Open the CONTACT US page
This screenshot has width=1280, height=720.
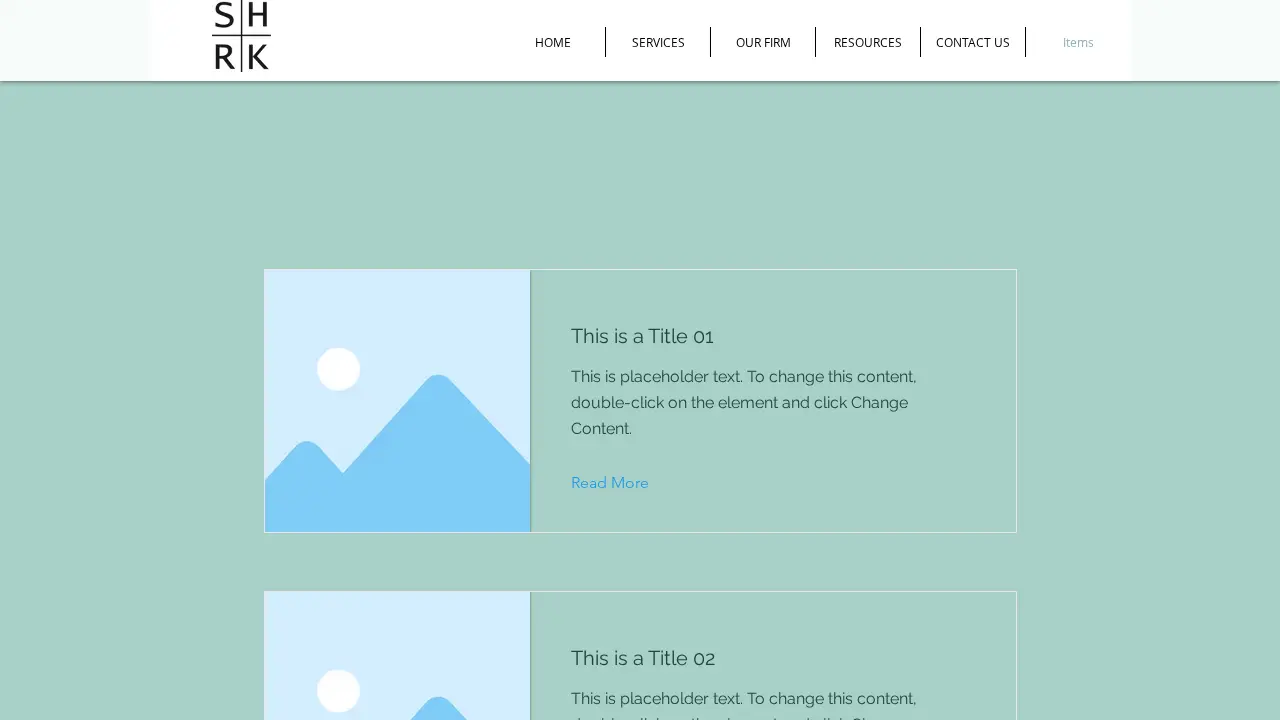pyautogui.click(x=973, y=42)
